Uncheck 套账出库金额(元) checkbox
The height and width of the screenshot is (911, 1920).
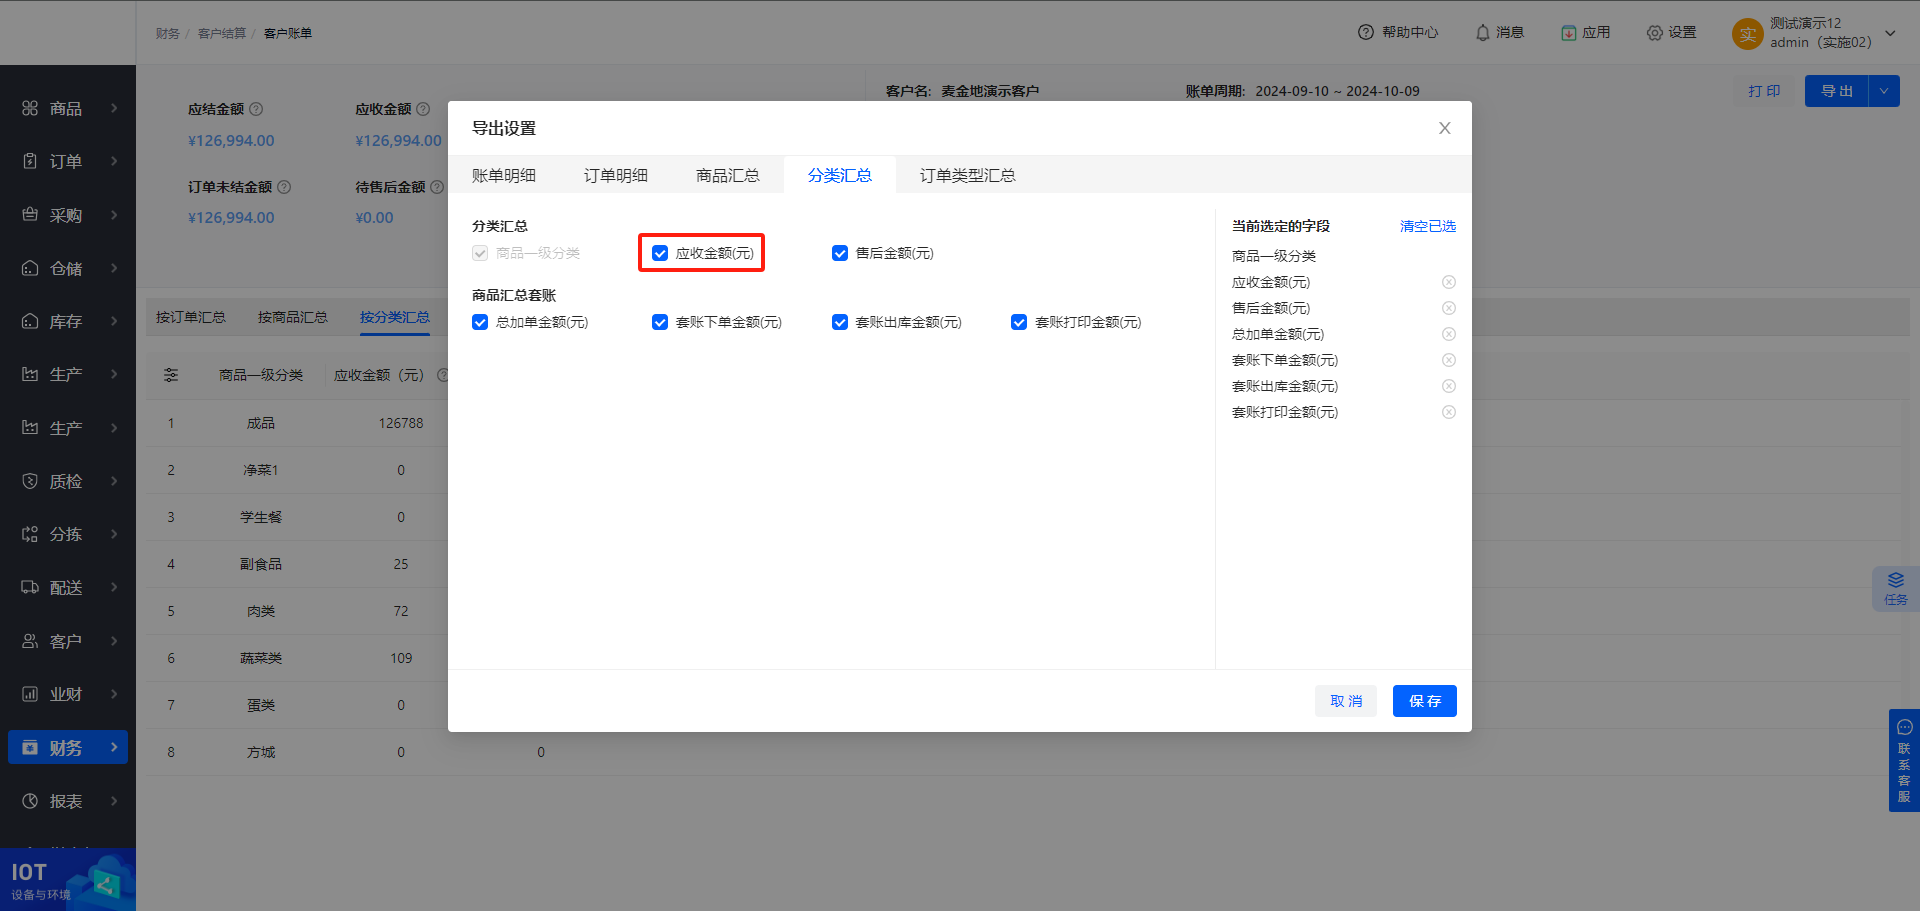click(x=840, y=322)
